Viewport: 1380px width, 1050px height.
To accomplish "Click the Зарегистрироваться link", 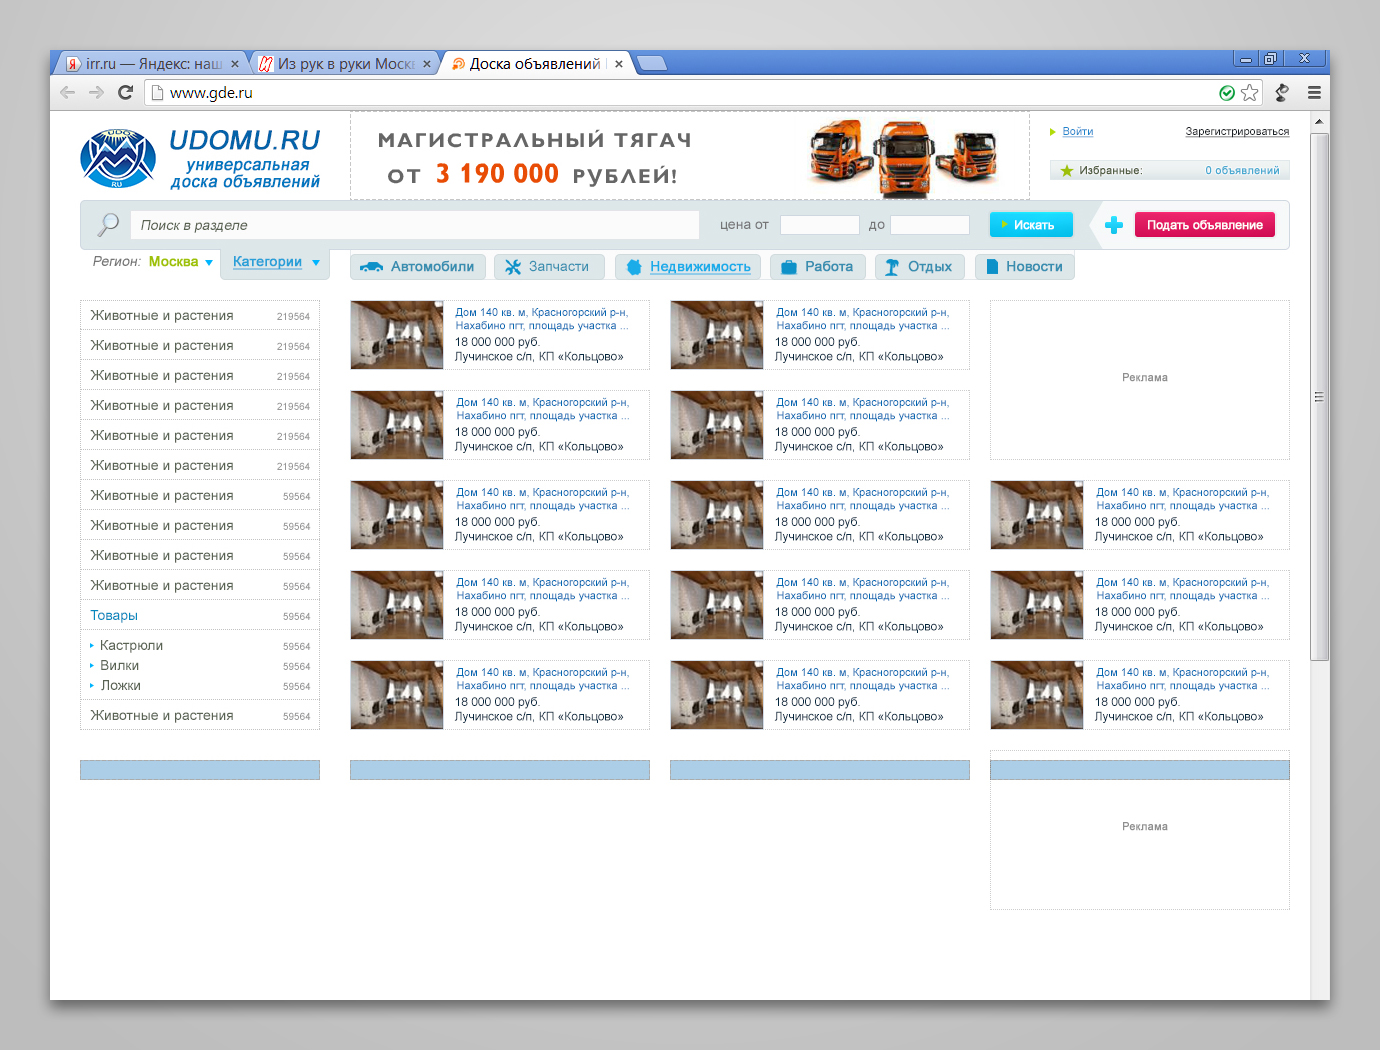I will (1237, 132).
